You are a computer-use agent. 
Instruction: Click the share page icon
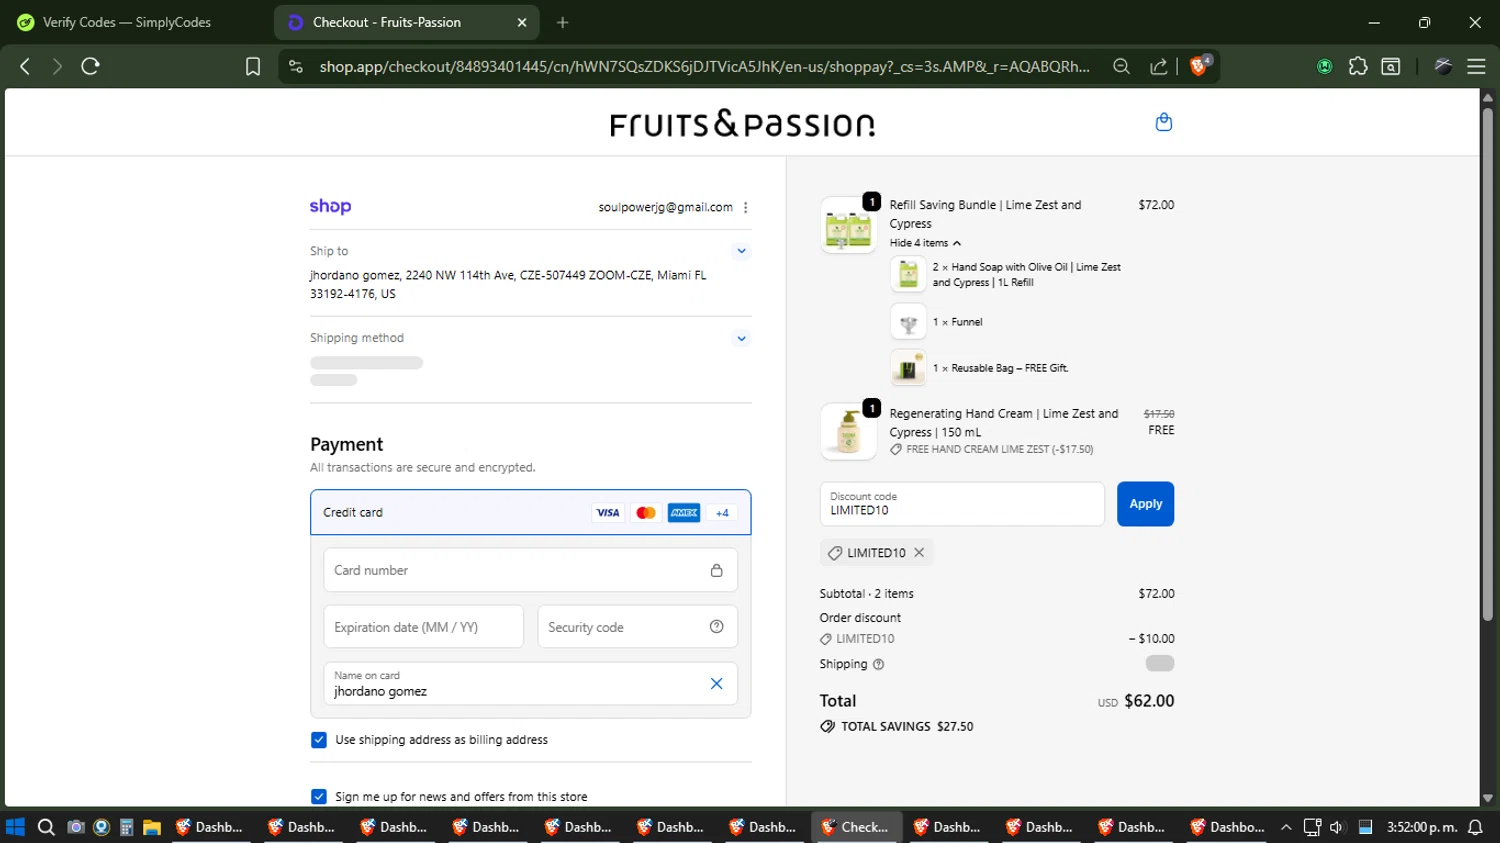pyautogui.click(x=1158, y=66)
